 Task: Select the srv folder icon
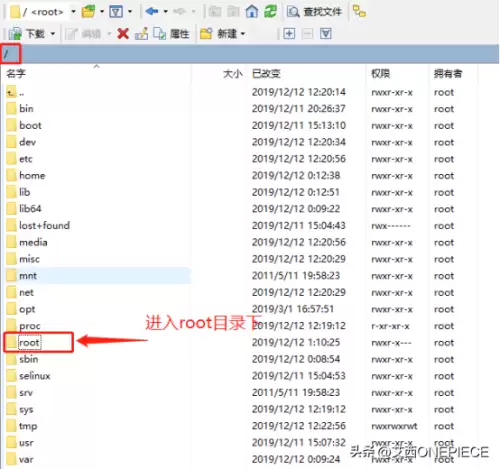coord(11,393)
